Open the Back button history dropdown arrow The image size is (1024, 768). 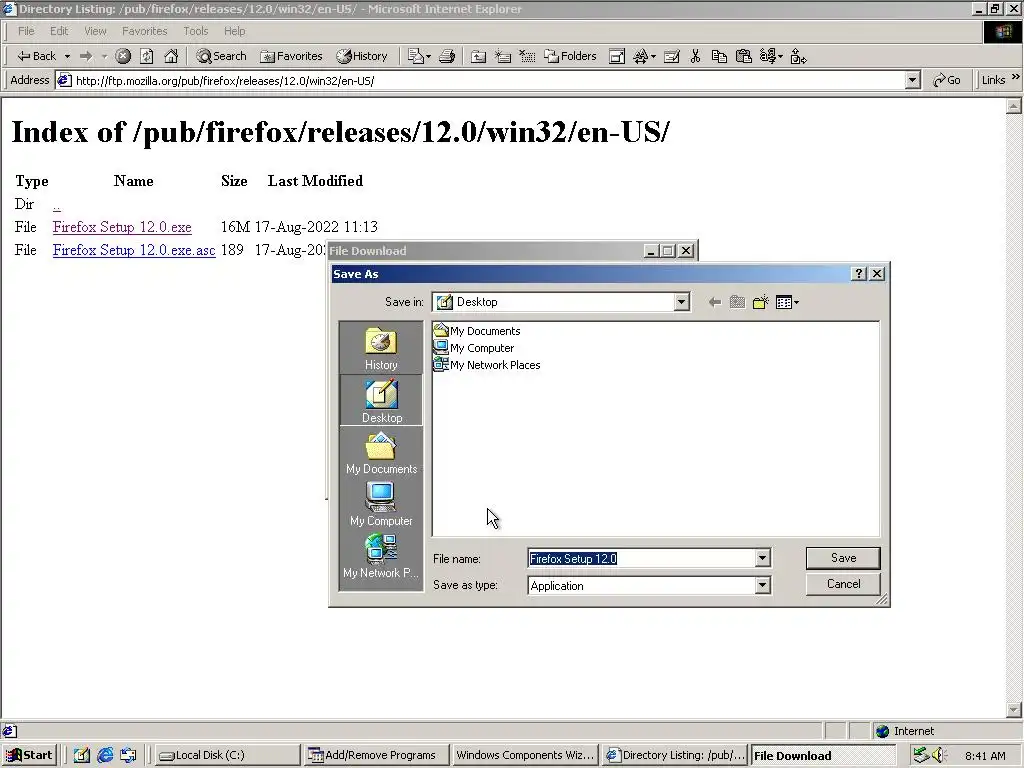point(67,56)
